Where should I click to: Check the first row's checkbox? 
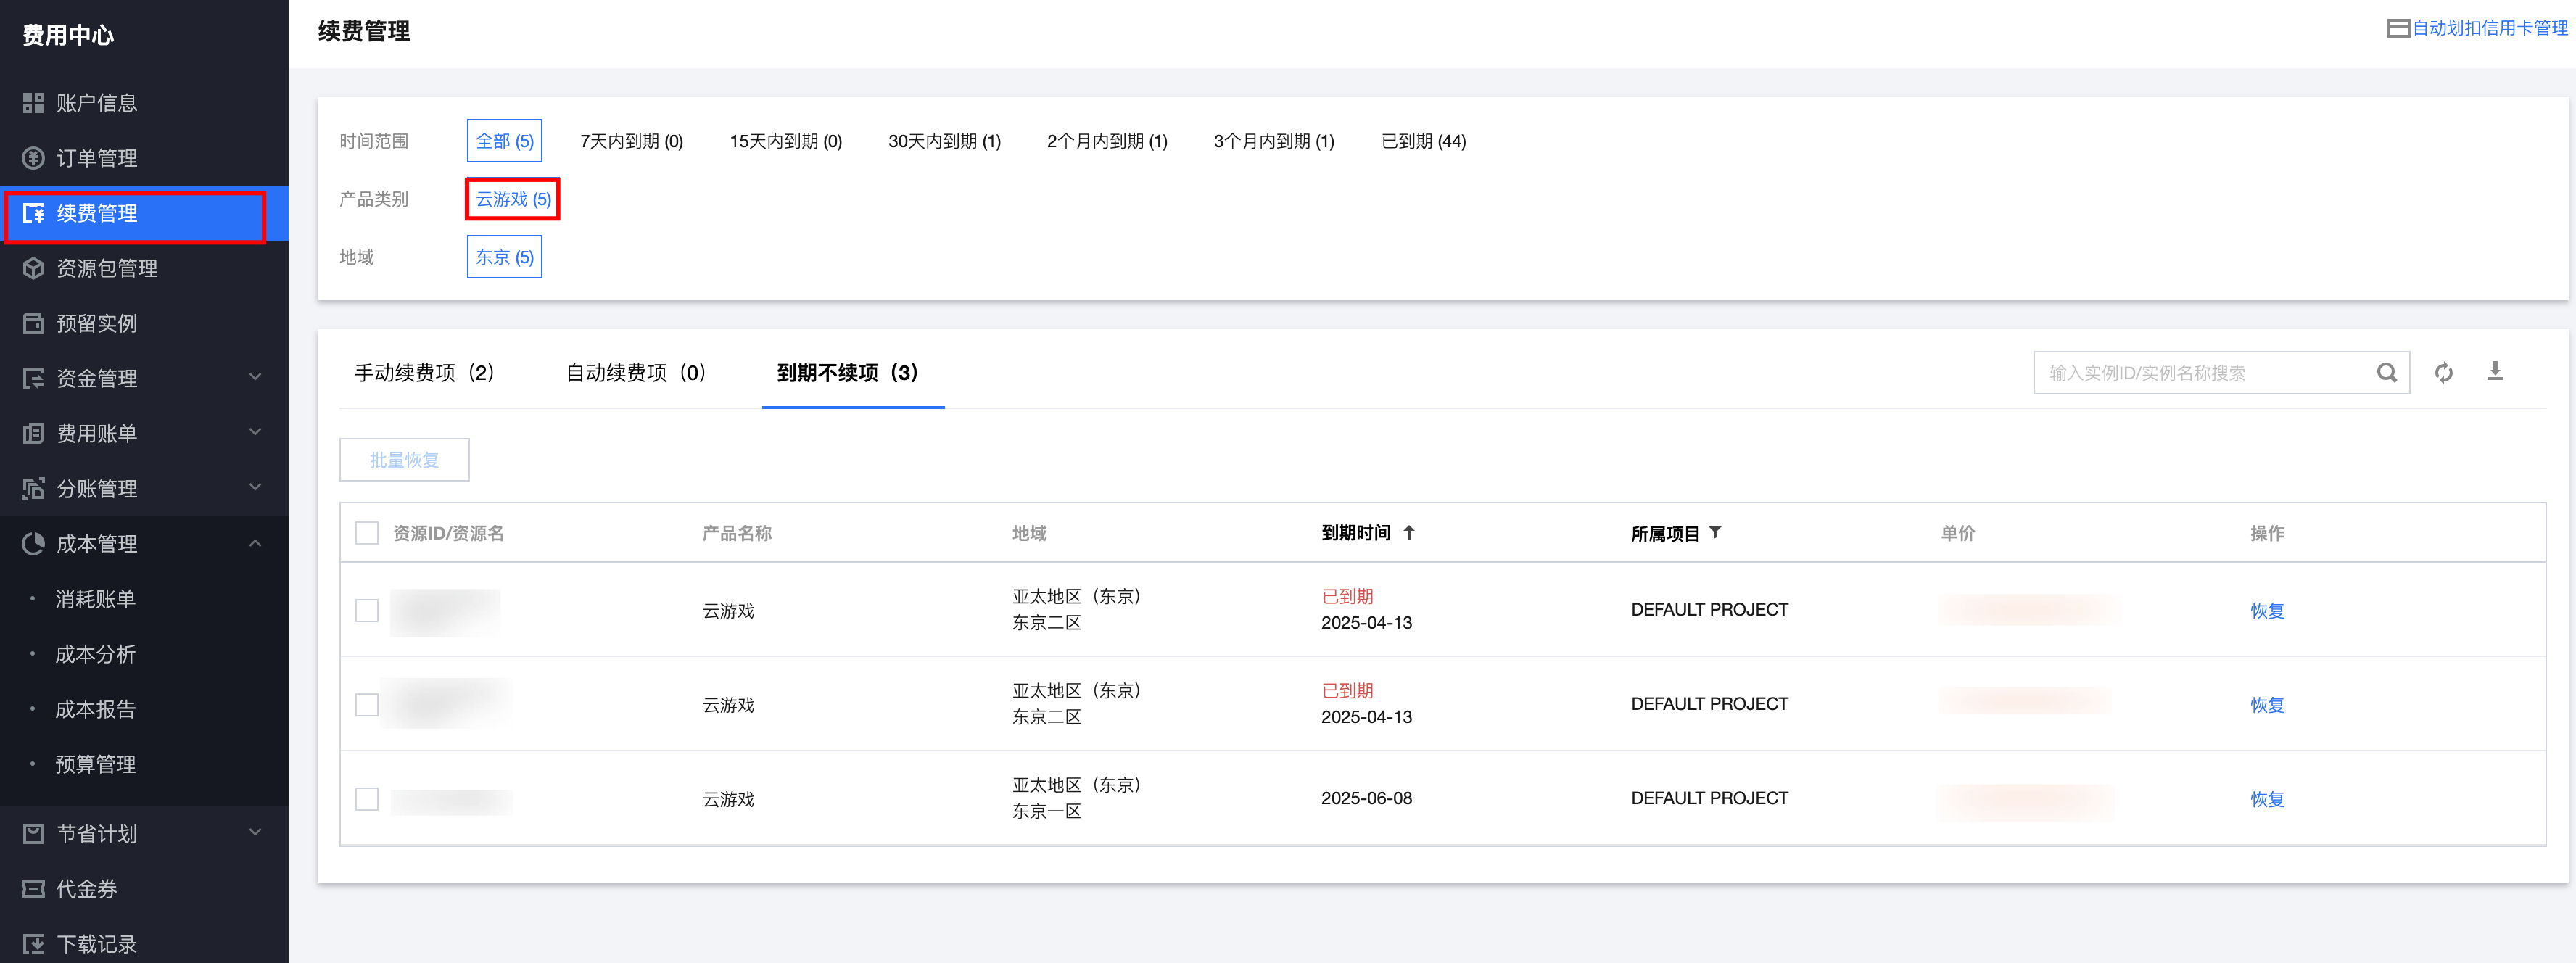(367, 610)
